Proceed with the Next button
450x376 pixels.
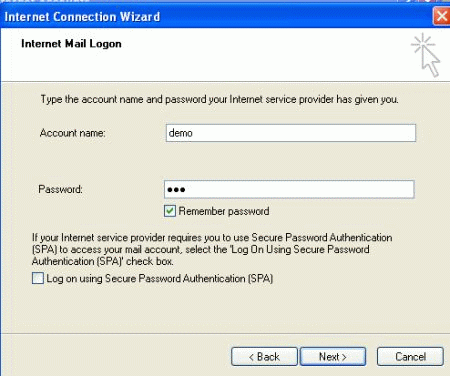(x=333, y=357)
